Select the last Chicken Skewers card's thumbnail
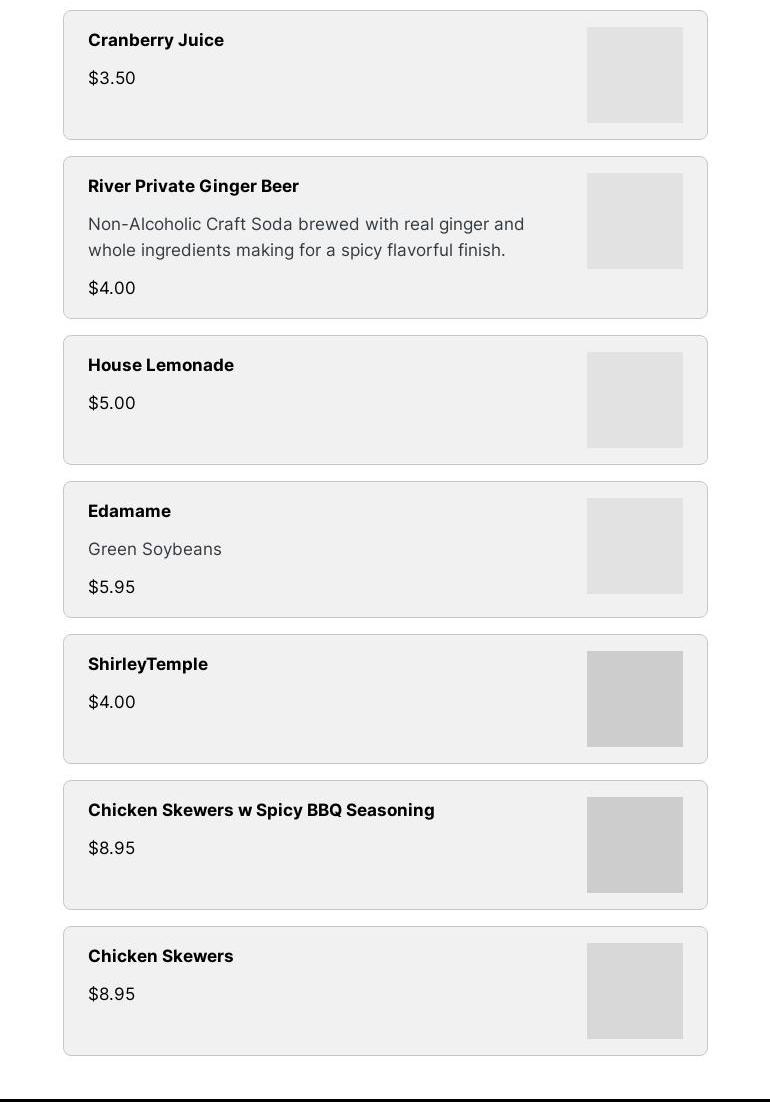This screenshot has height=1102, width=770. pyautogui.click(x=634, y=991)
